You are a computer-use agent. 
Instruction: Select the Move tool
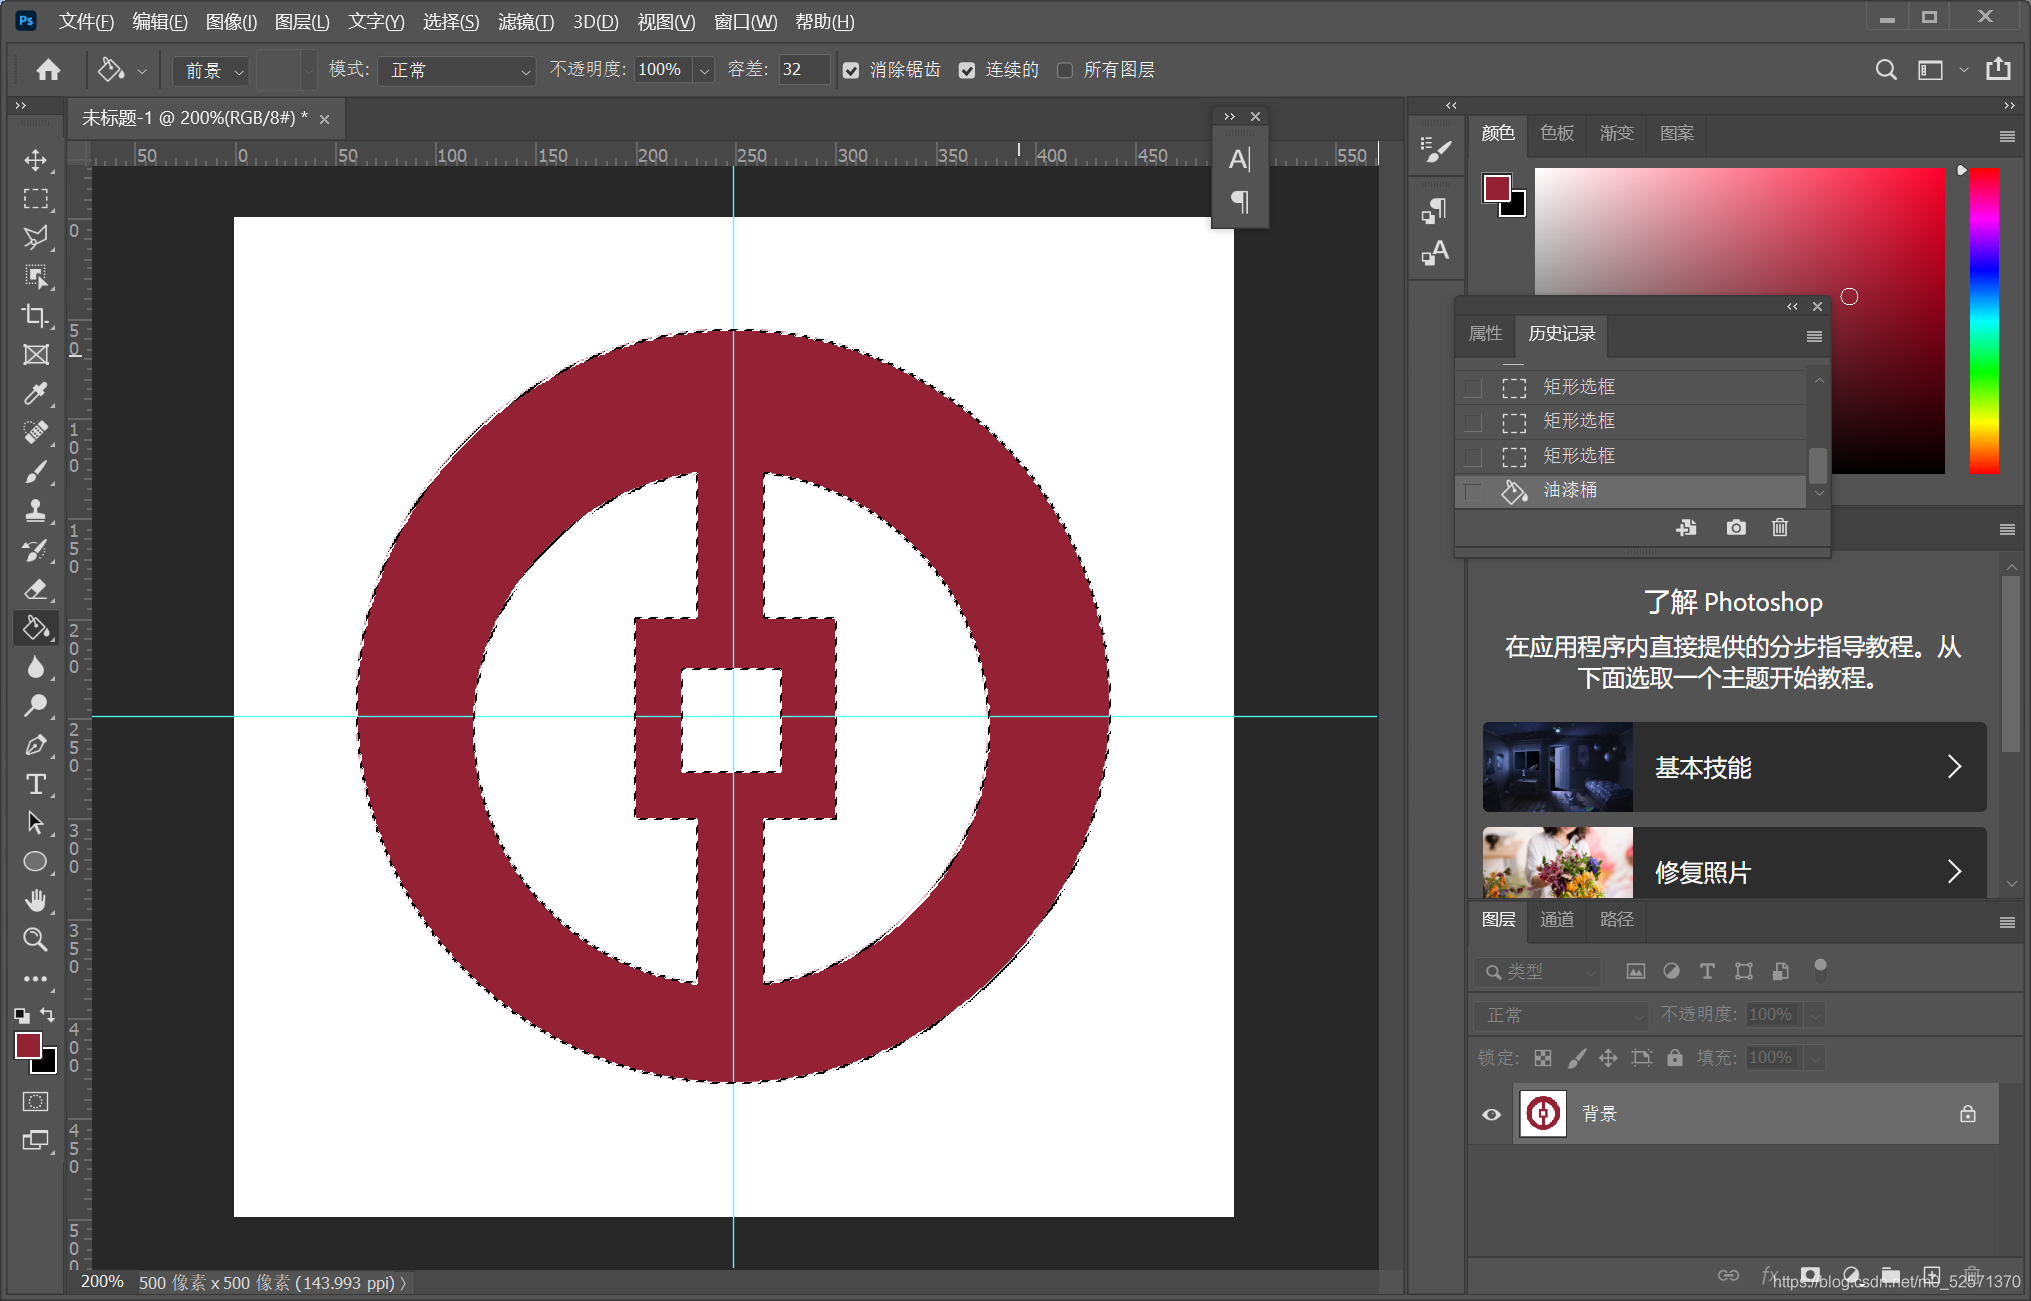click(36, 160)
